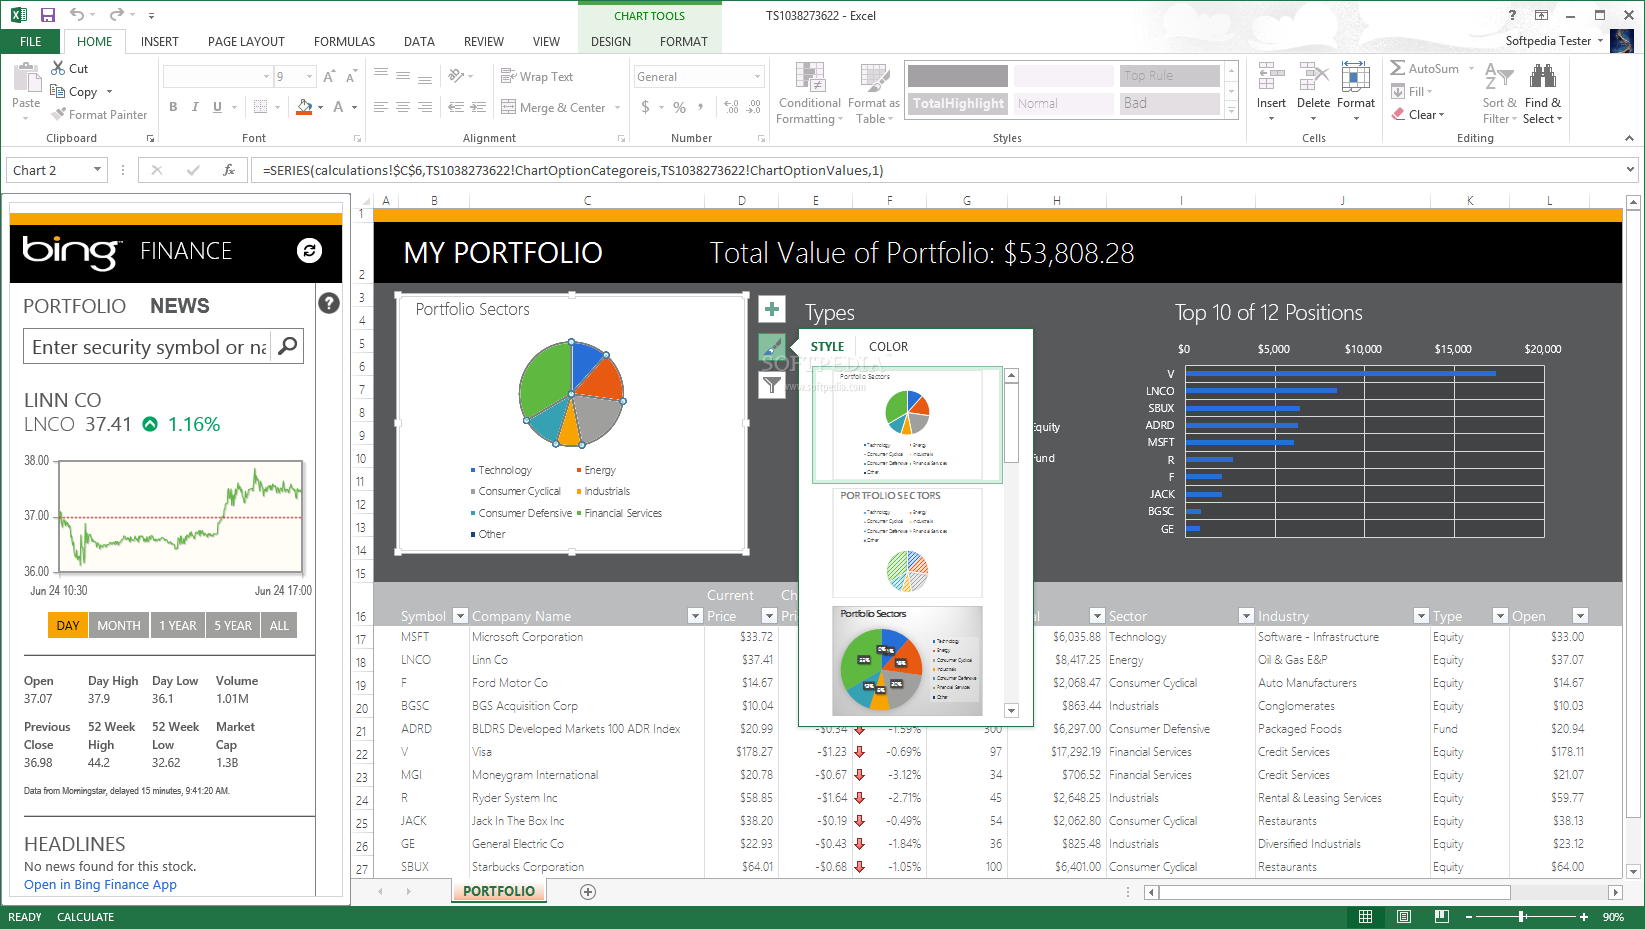This screenshot has height=929, width=1645.
Task: Open the INSERT ribbon tab
Action: tap(160, 41)
